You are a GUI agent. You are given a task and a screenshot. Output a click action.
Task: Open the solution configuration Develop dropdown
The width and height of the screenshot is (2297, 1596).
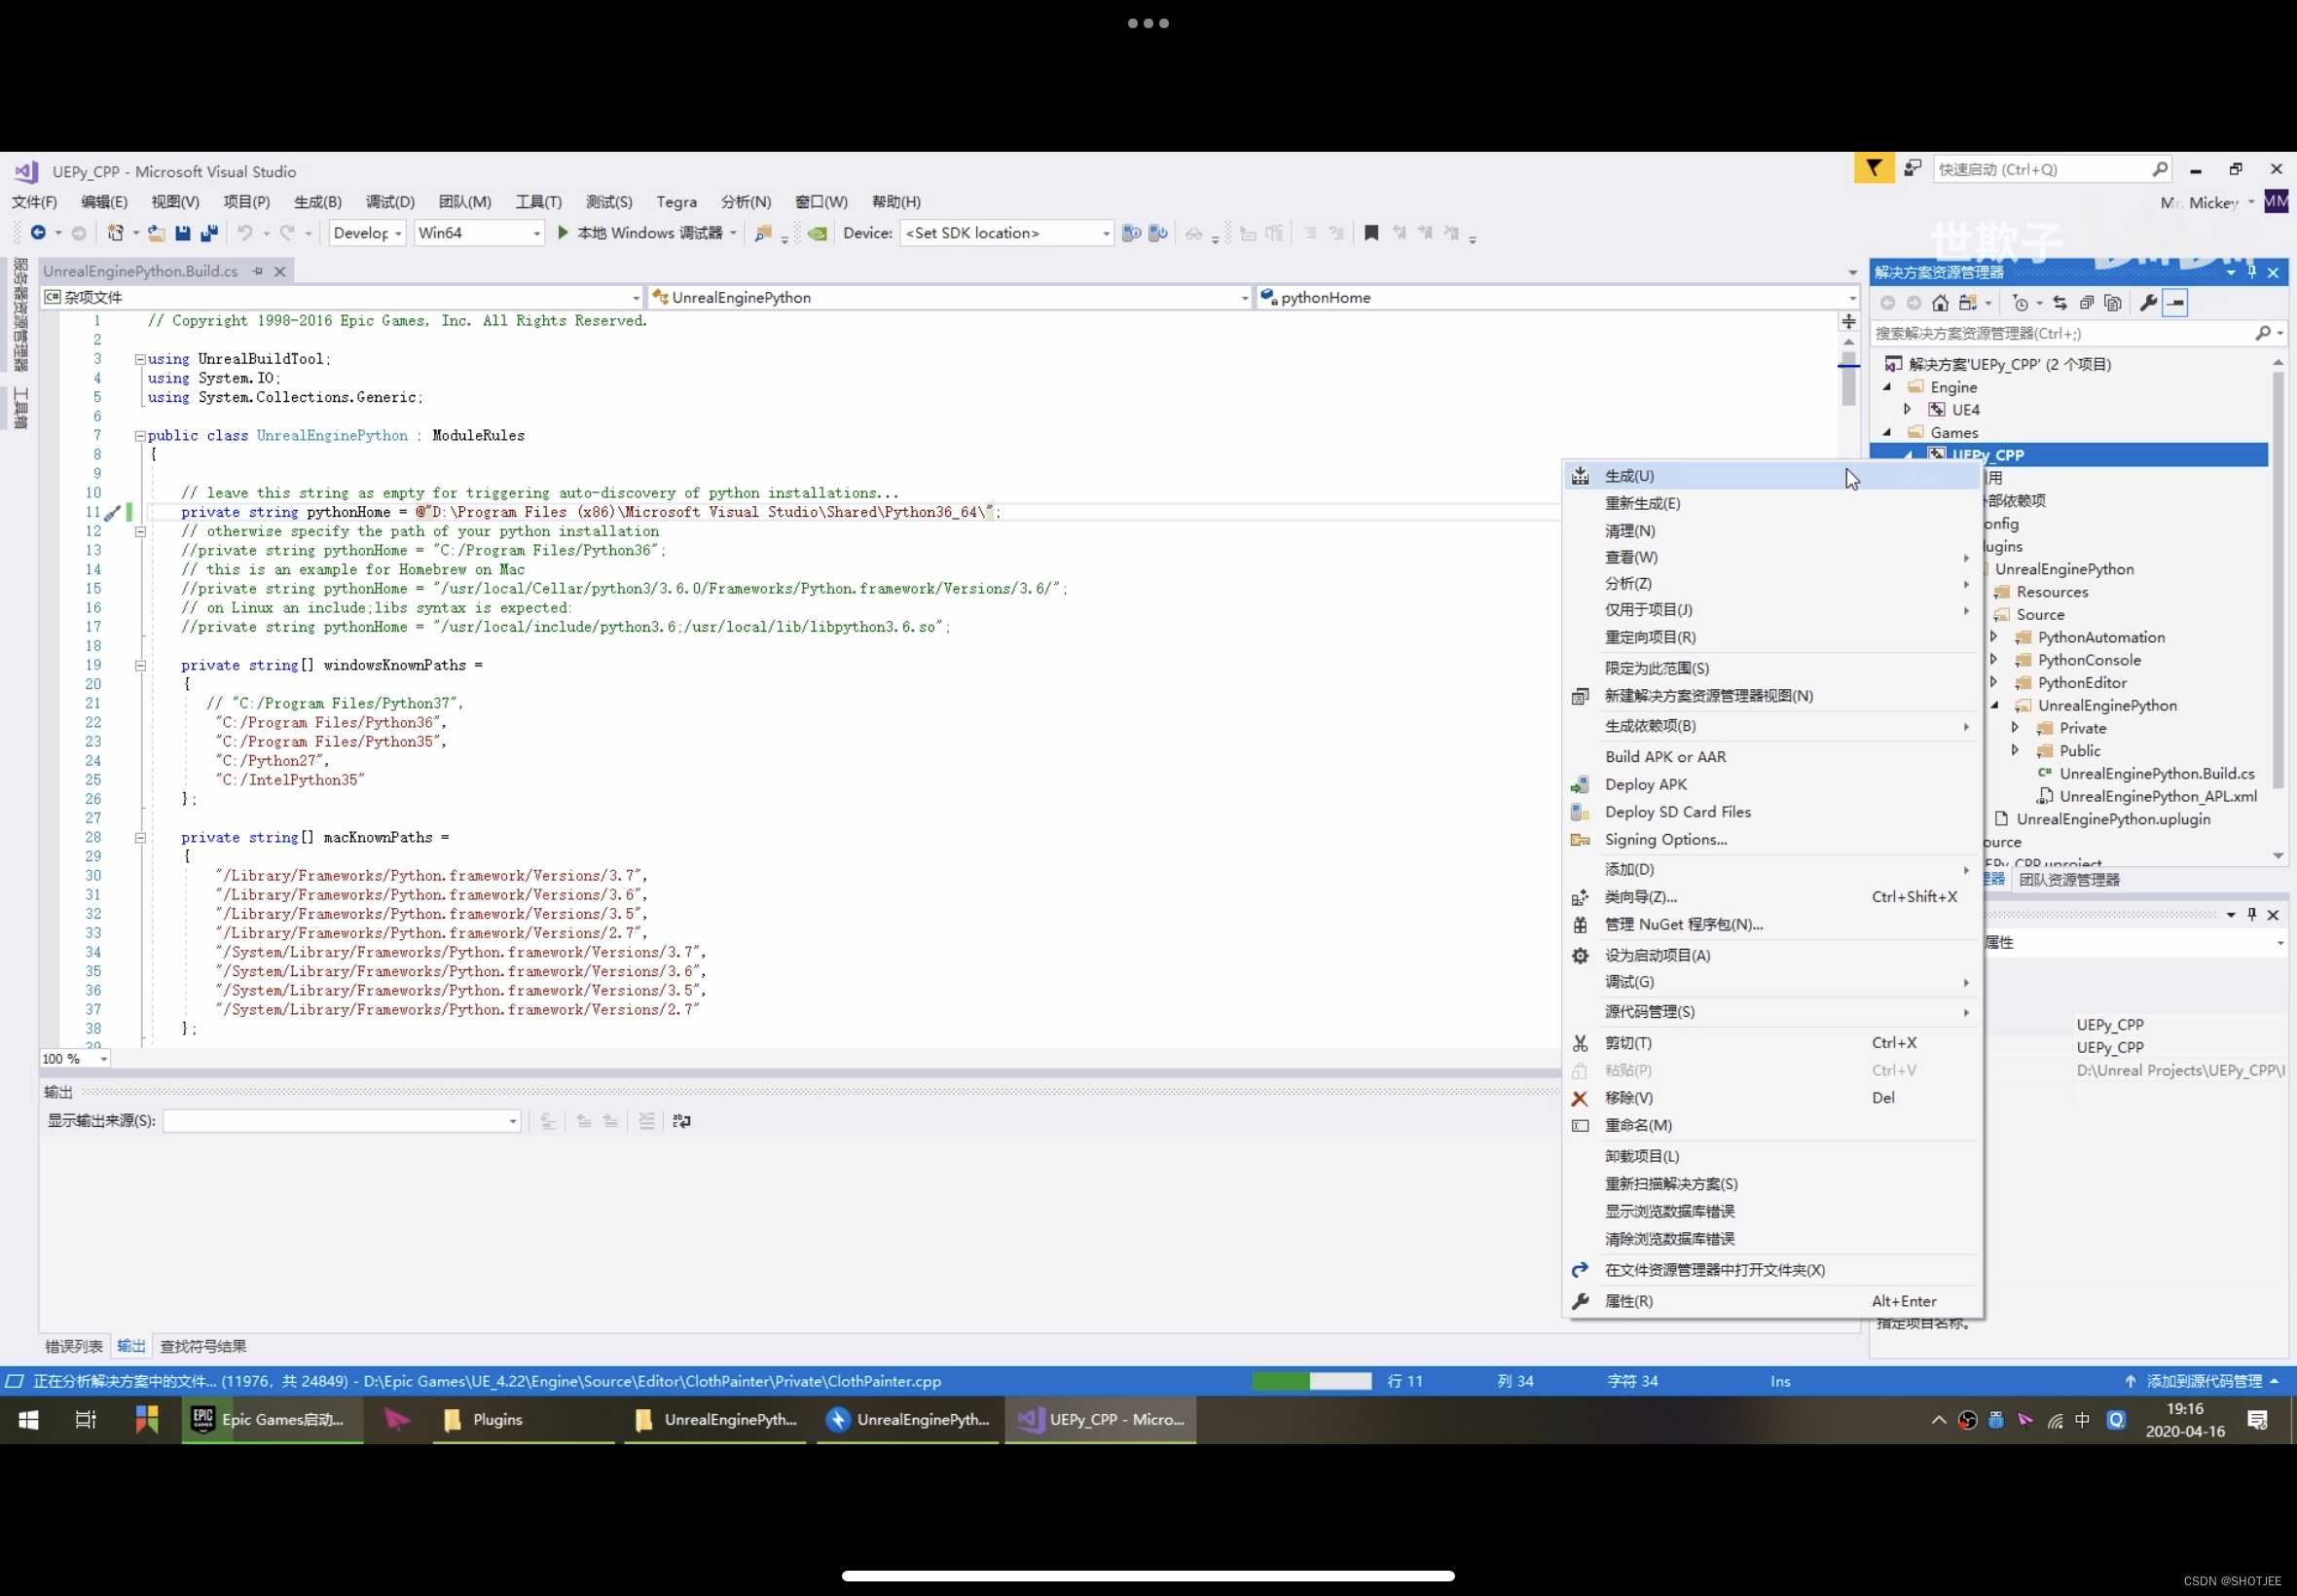(368, 233)
